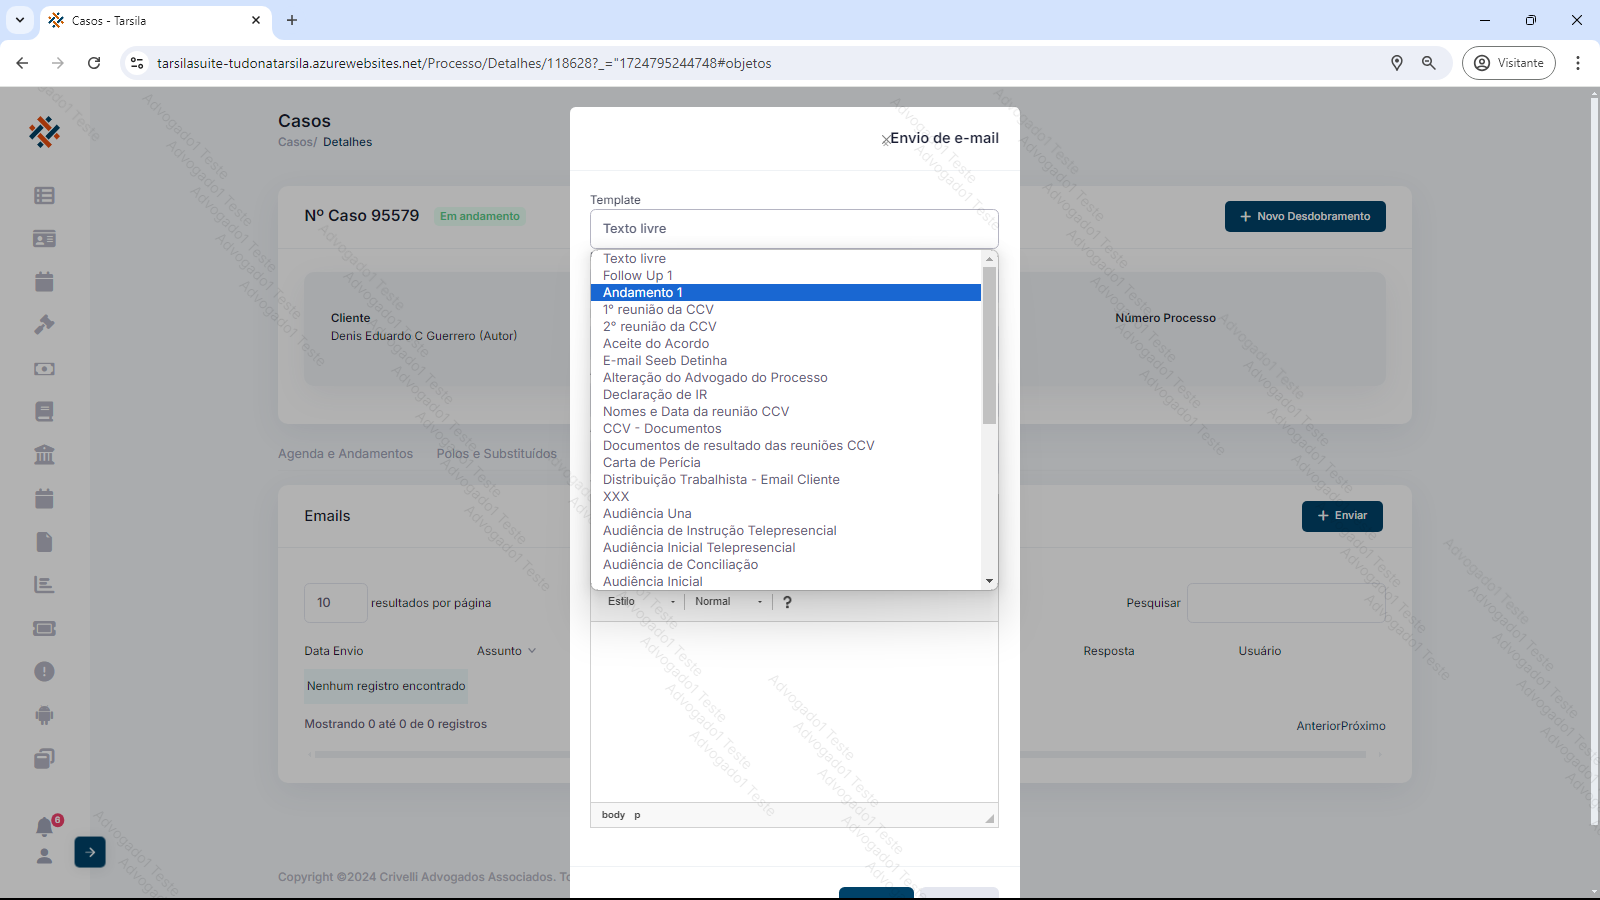1600x900 pixels.
Task: Open the Normal format dropdown
Action: pyautogui.click(x=729, y=602)
